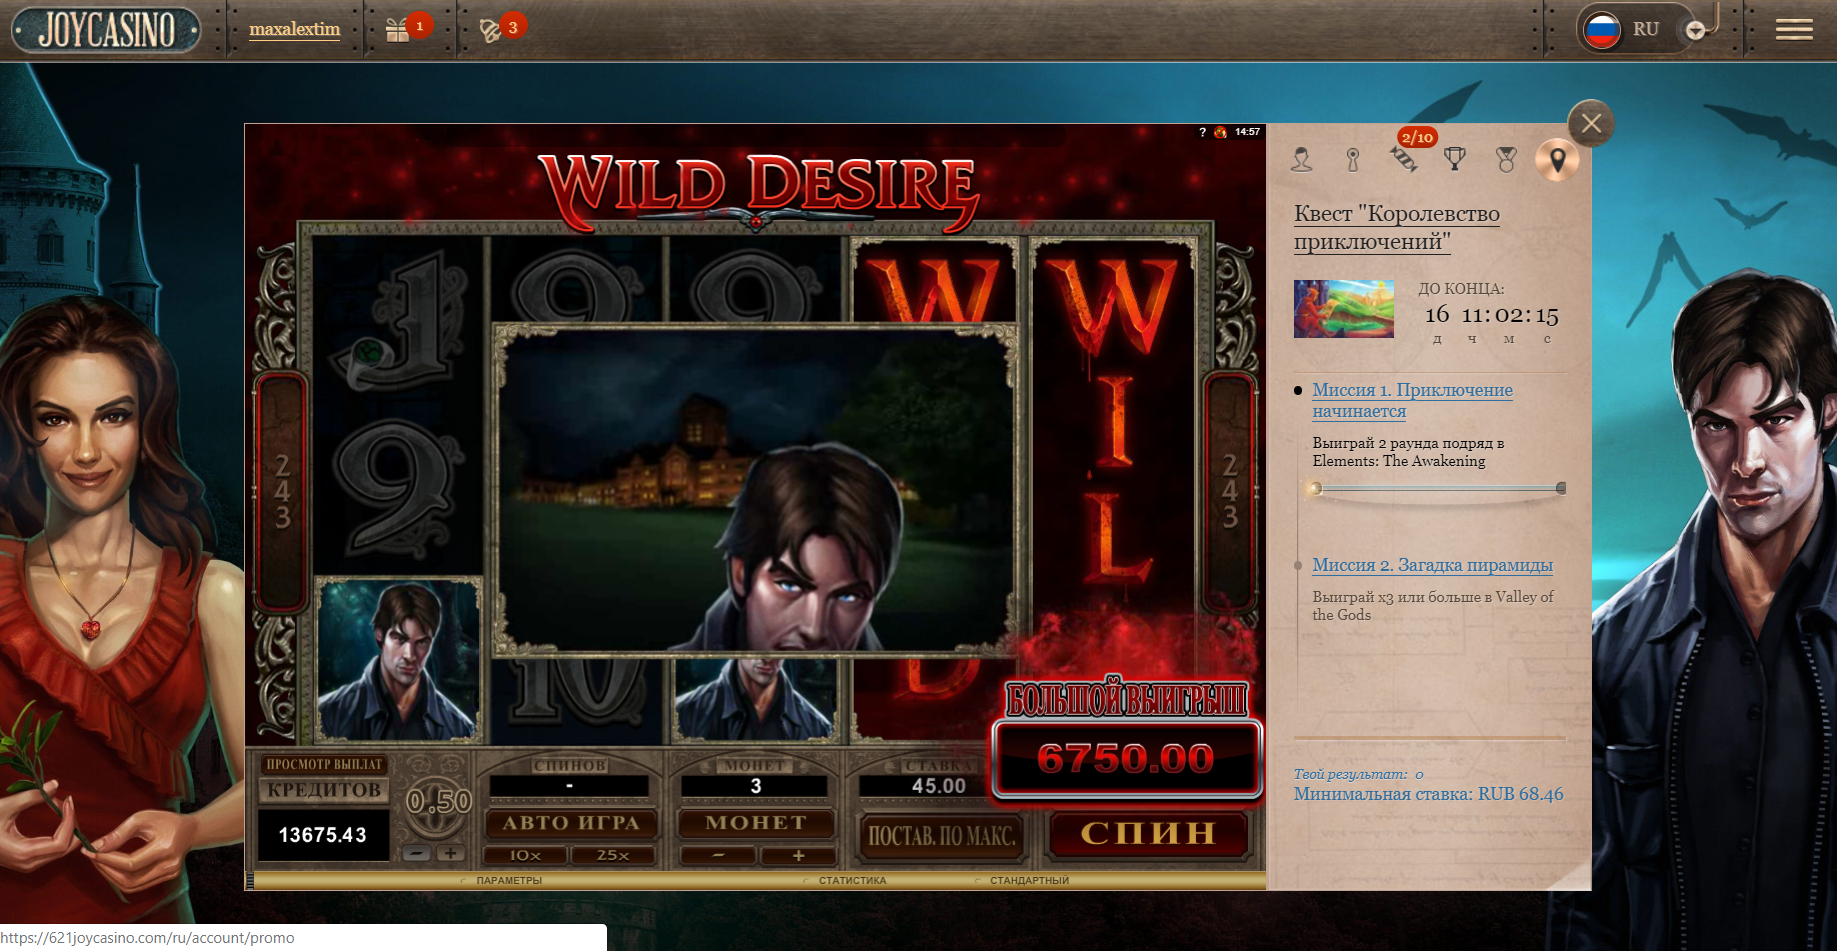
Task: Open СТАТИСТИКА in bottom game bar
Action: (852, 881)
